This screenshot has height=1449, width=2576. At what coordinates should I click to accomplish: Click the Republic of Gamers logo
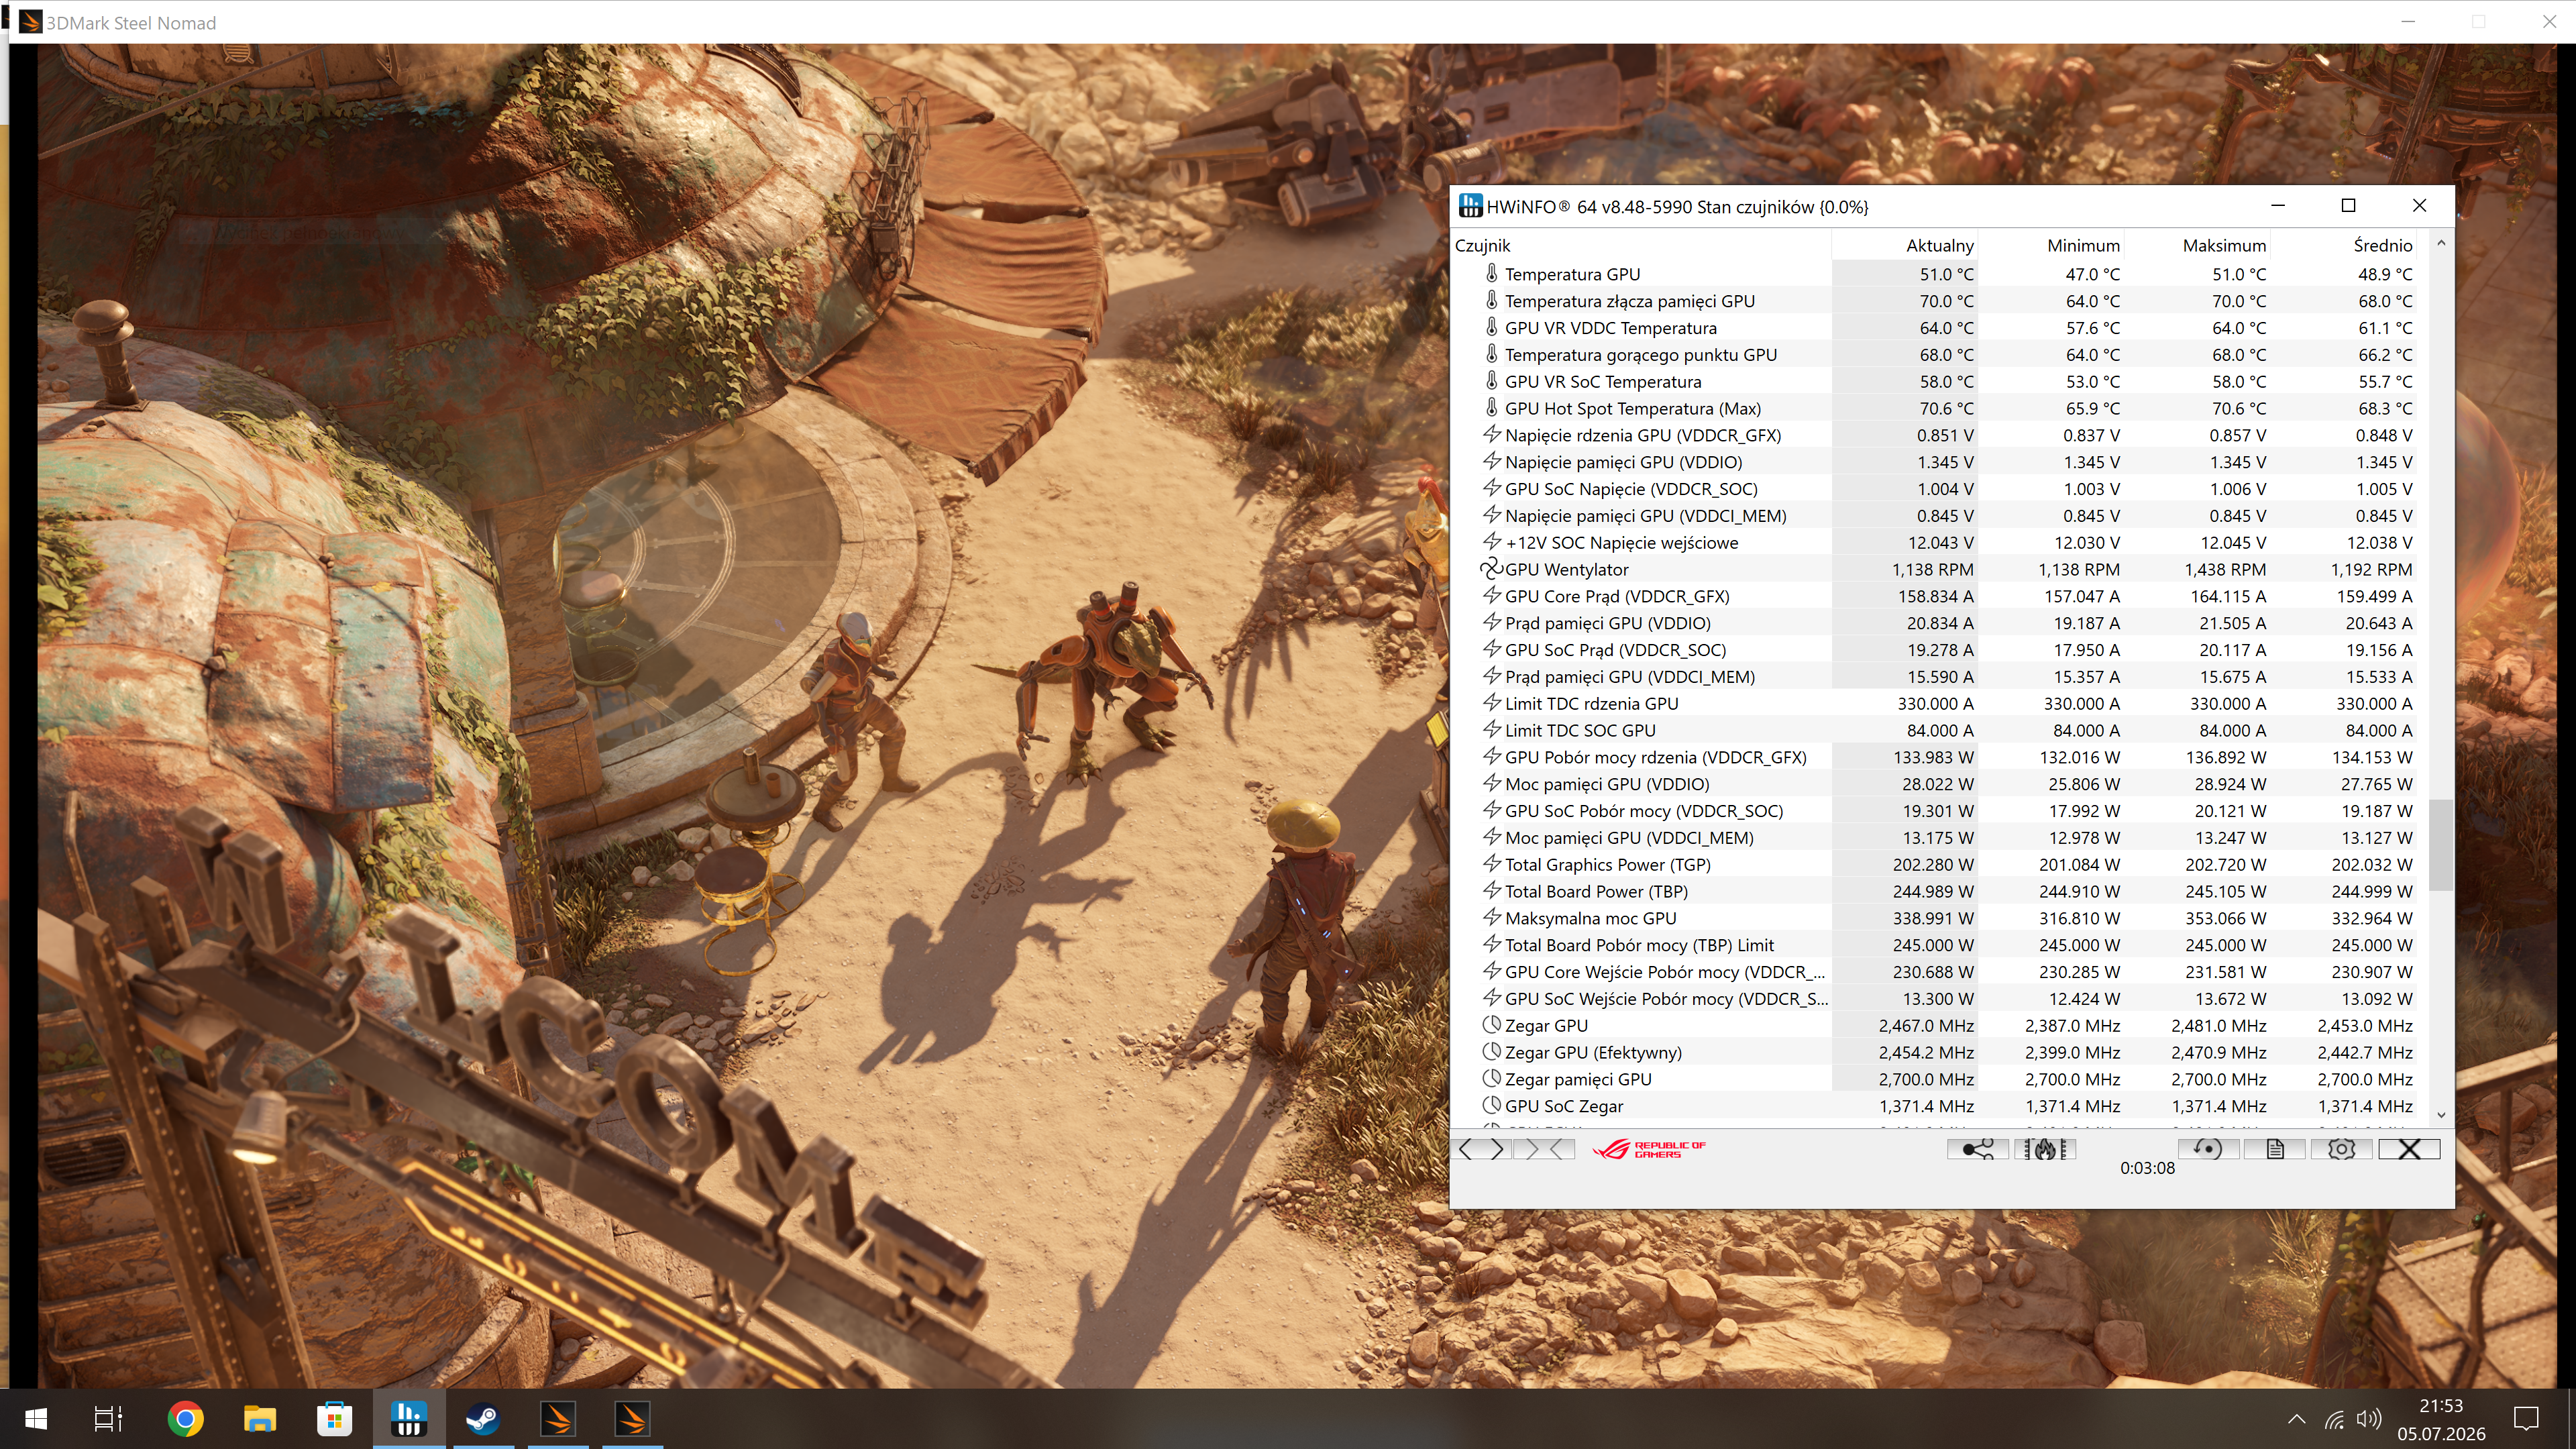pyautogui.click(x=1649, y=1149)
